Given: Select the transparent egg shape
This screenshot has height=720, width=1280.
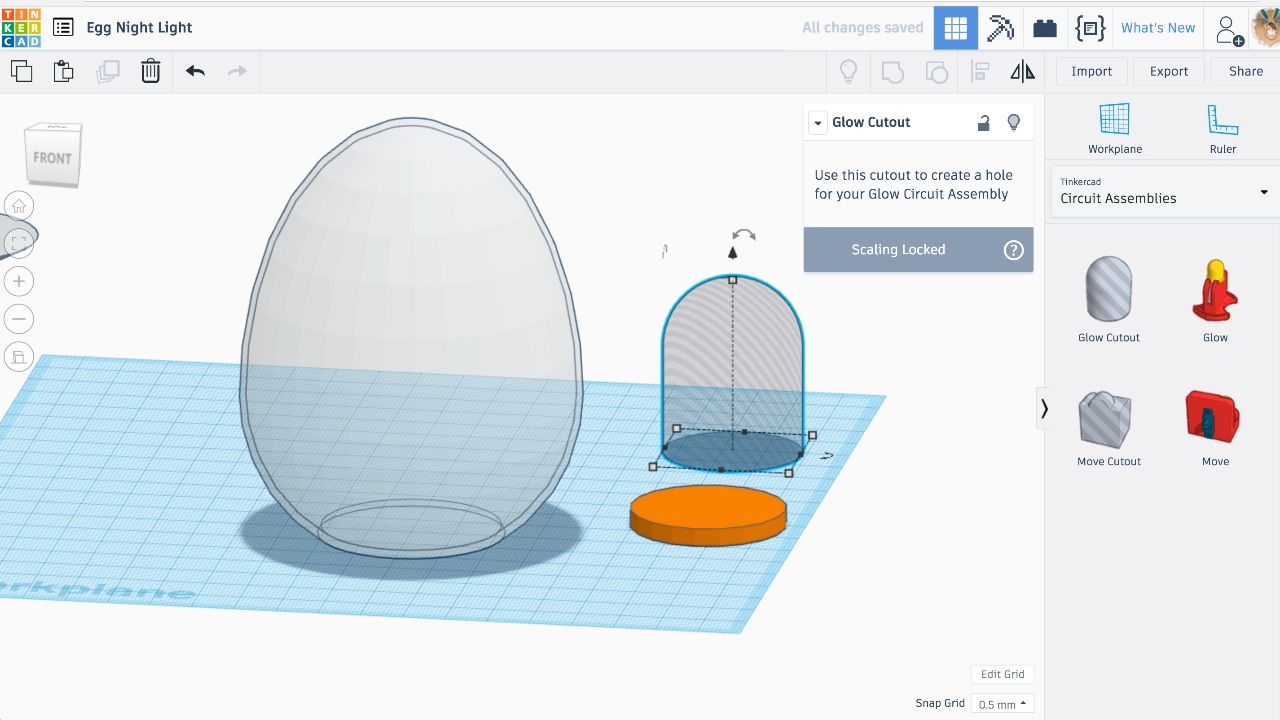Looking at the screenshot, I should pos(411,338).
